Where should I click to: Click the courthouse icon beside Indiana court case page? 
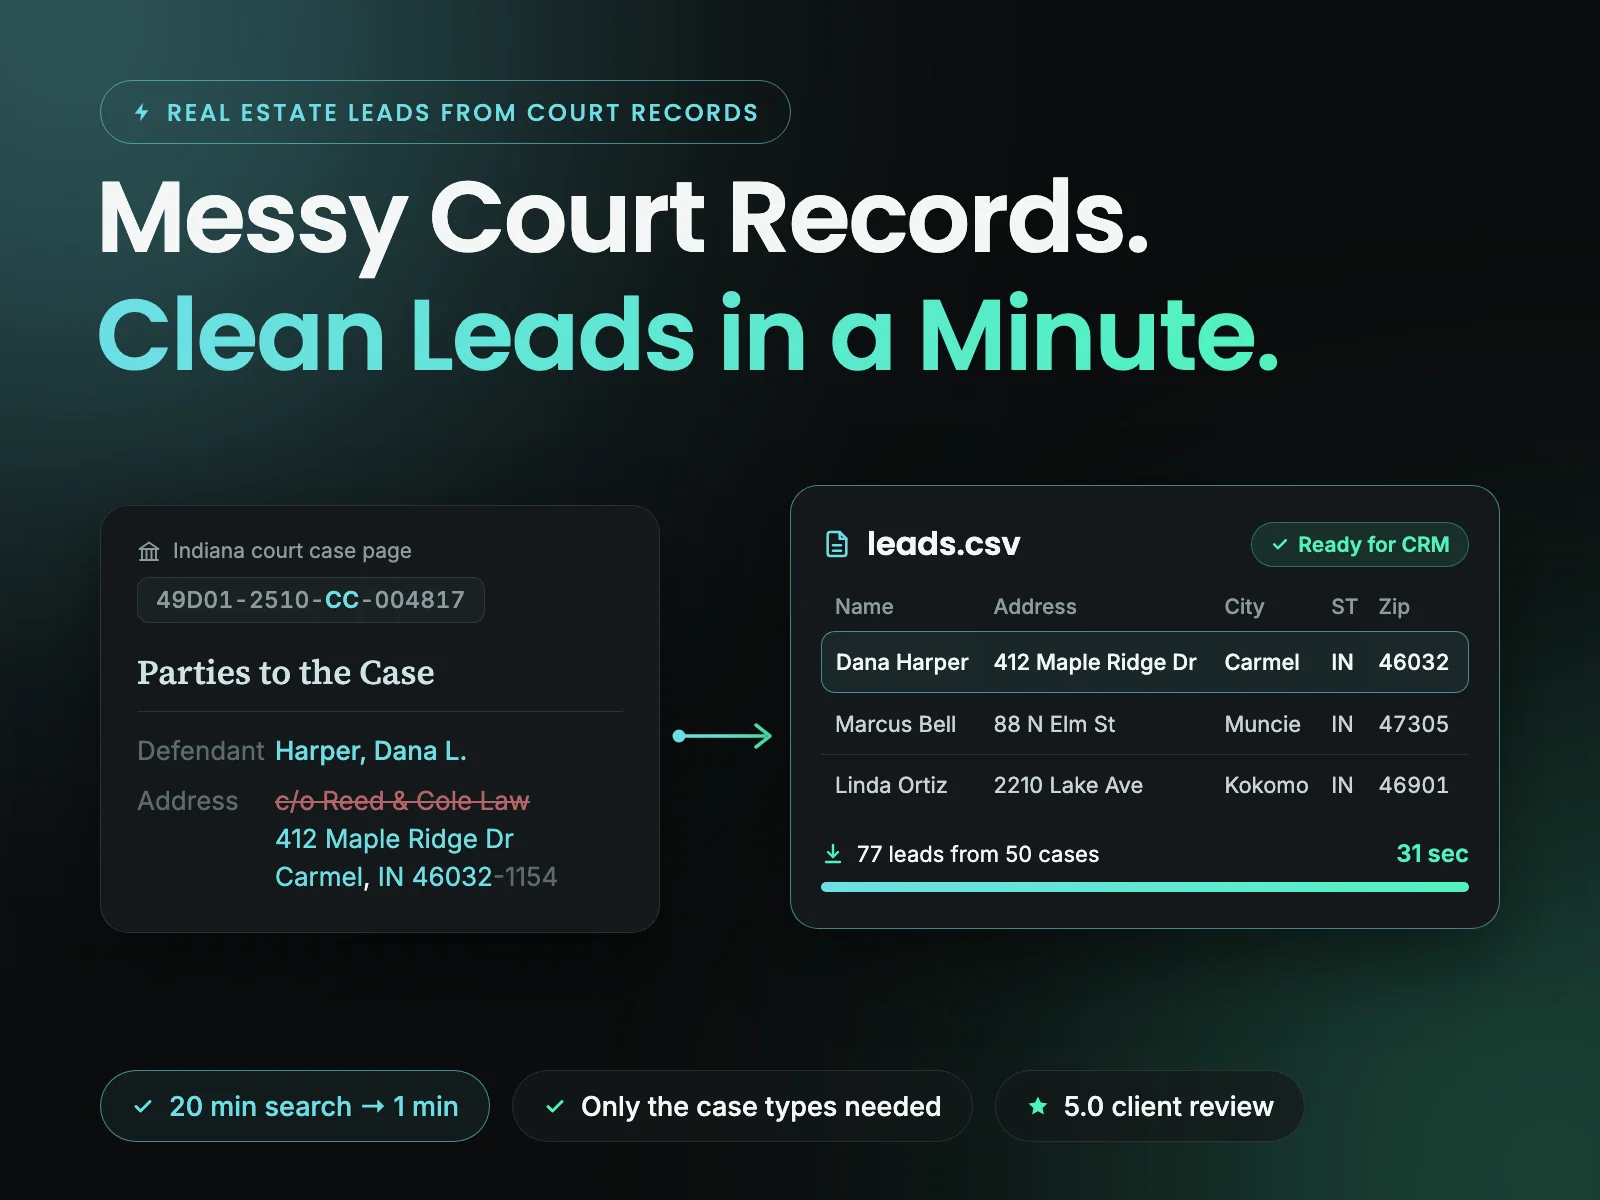pyautogui.click(x=149, y=551)
